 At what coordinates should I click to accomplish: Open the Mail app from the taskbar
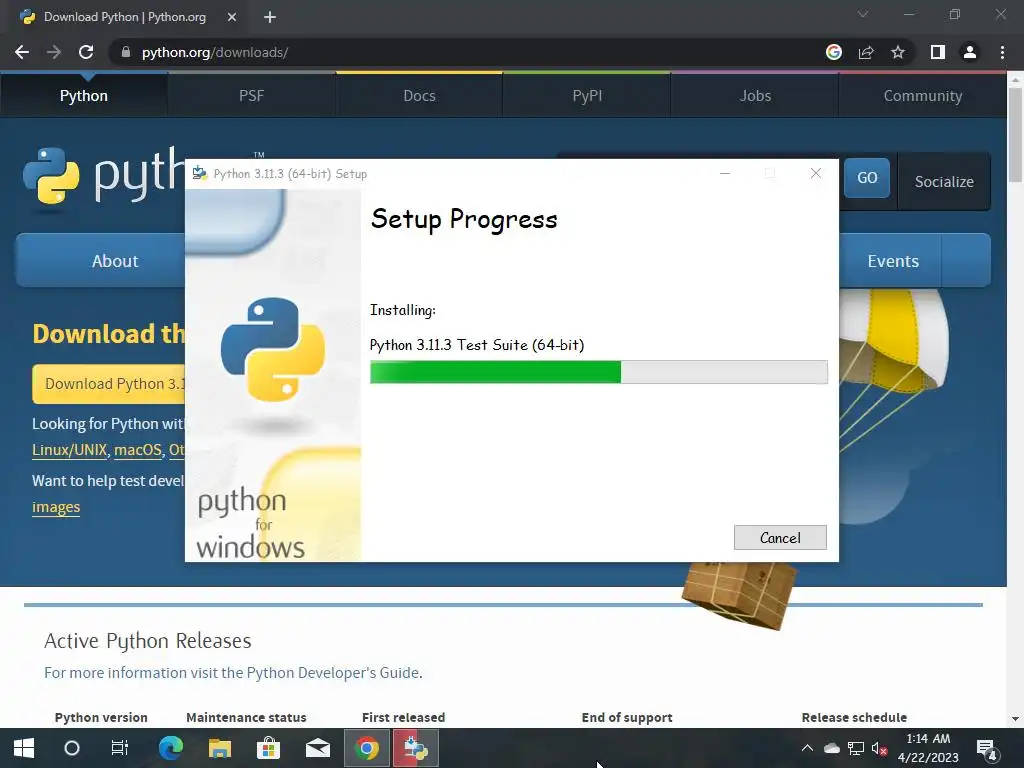pos(317,748)
